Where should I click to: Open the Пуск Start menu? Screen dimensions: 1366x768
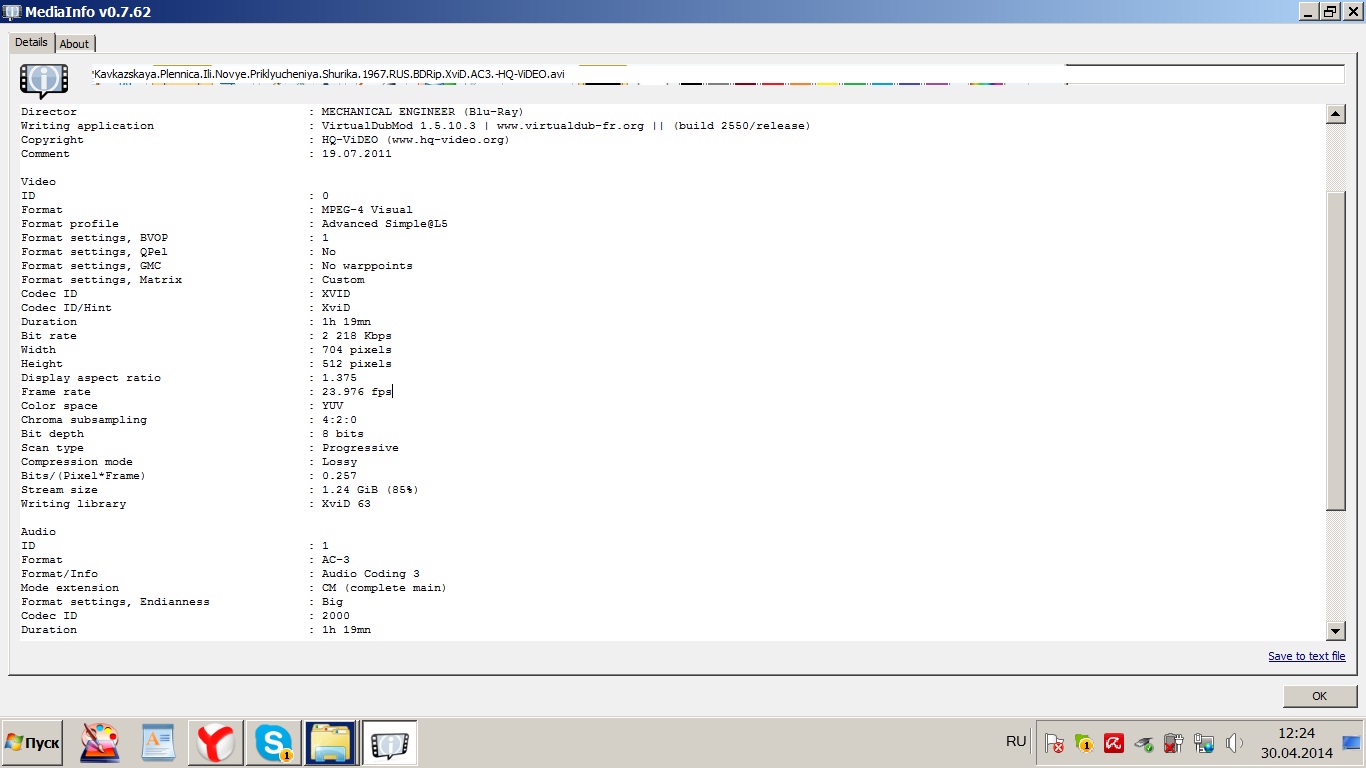[x=32, y=743]
